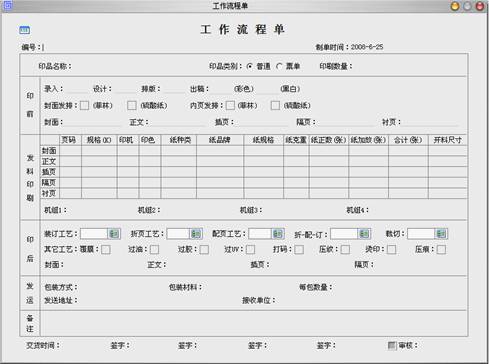Open the 折-配-订 picker icon

364,234
